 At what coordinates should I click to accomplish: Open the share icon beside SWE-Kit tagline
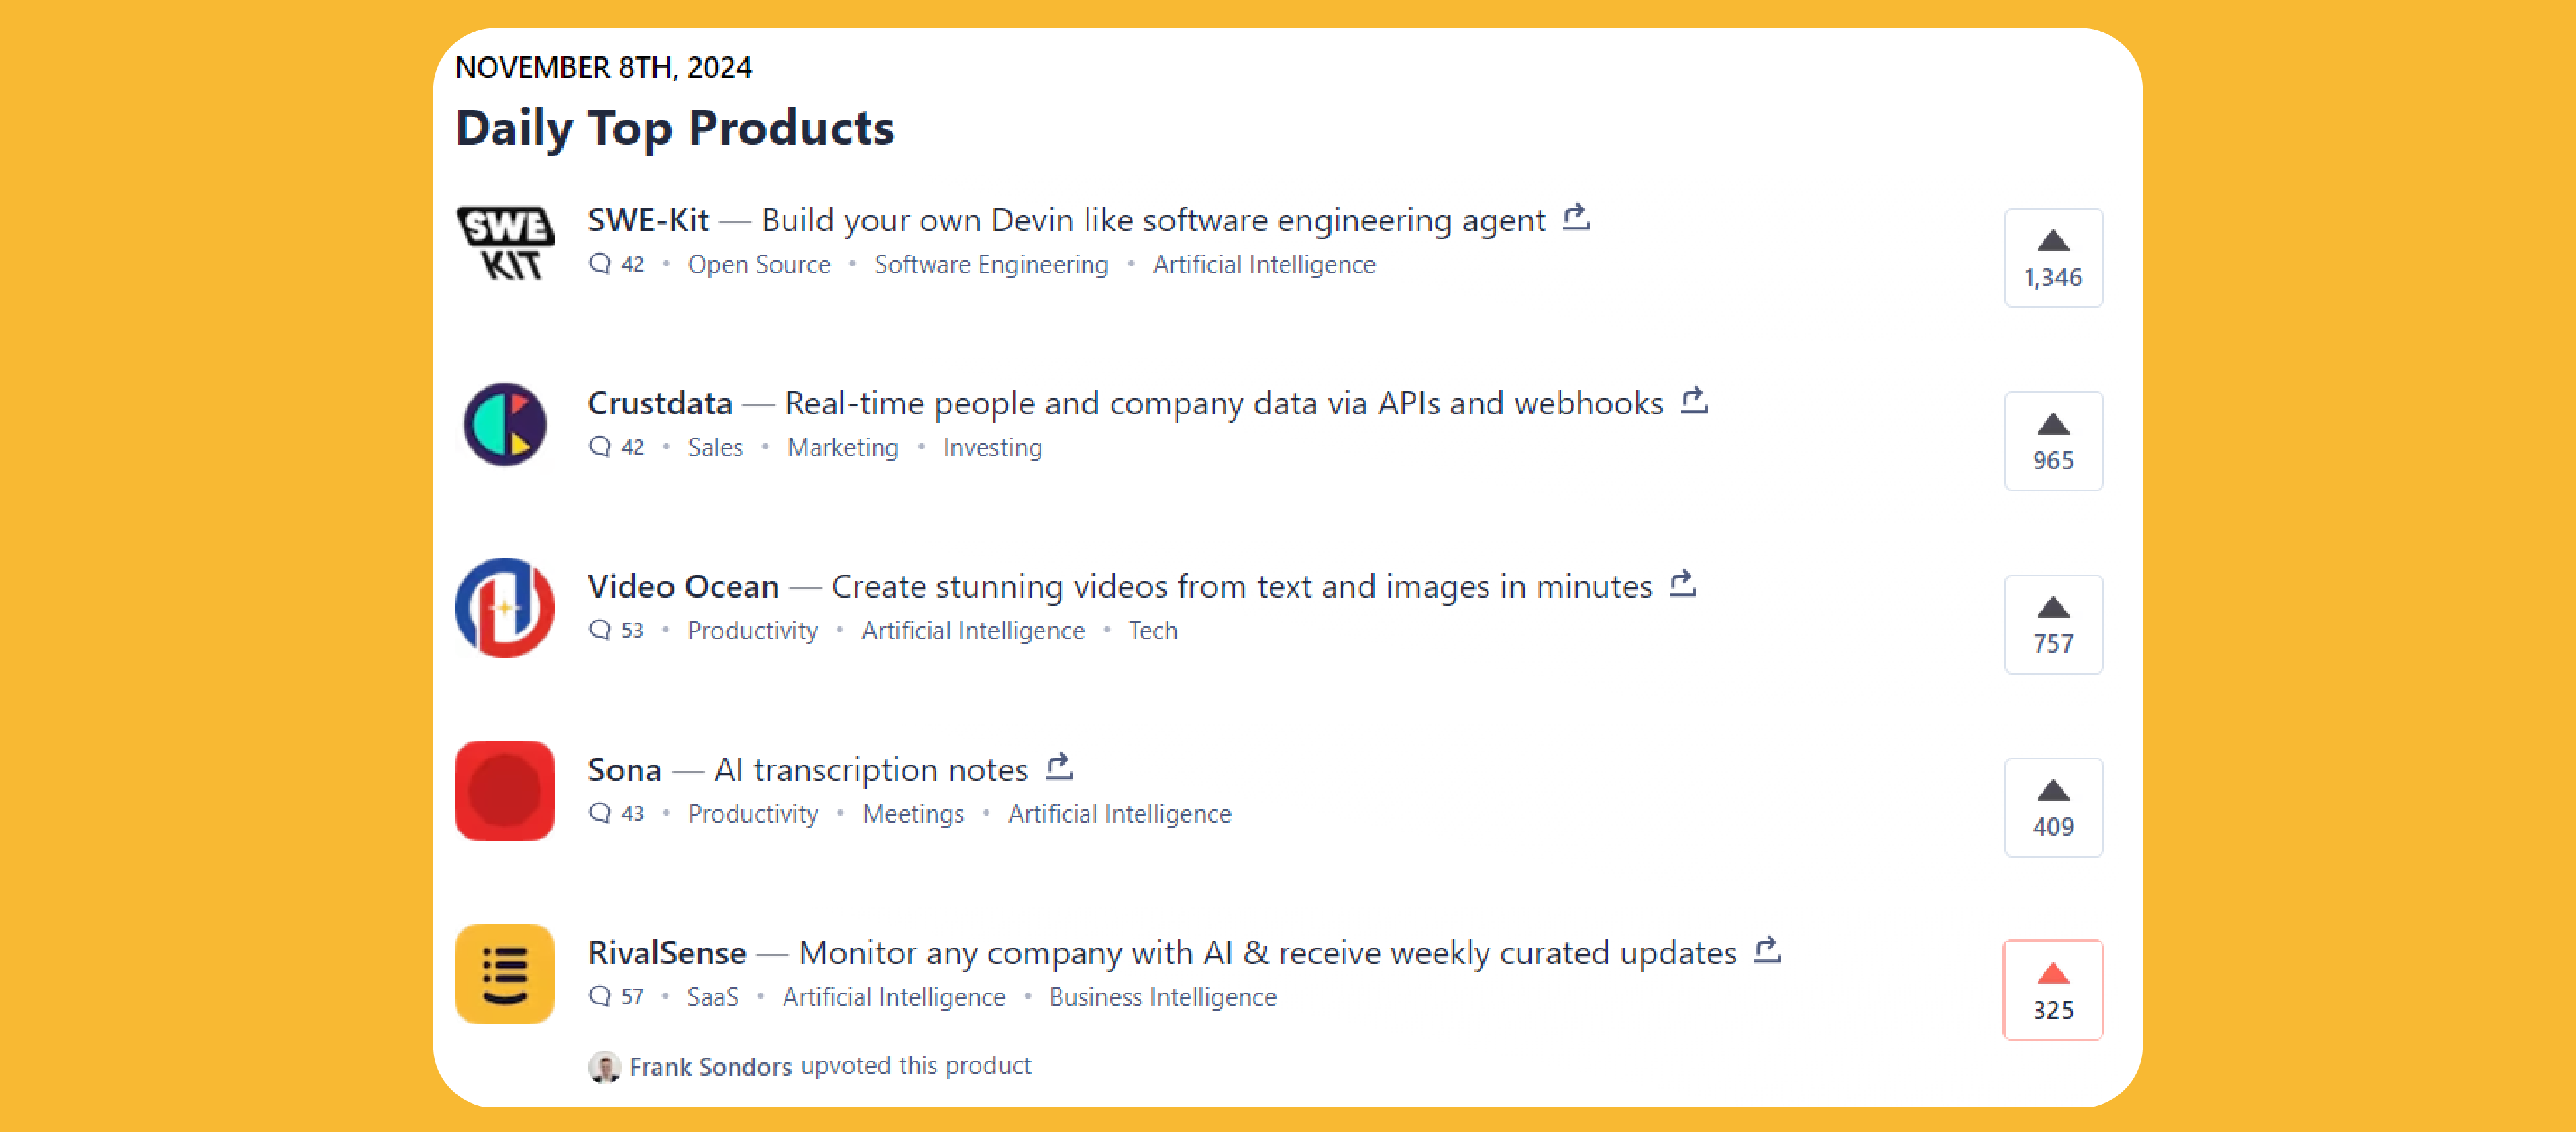1576,217
